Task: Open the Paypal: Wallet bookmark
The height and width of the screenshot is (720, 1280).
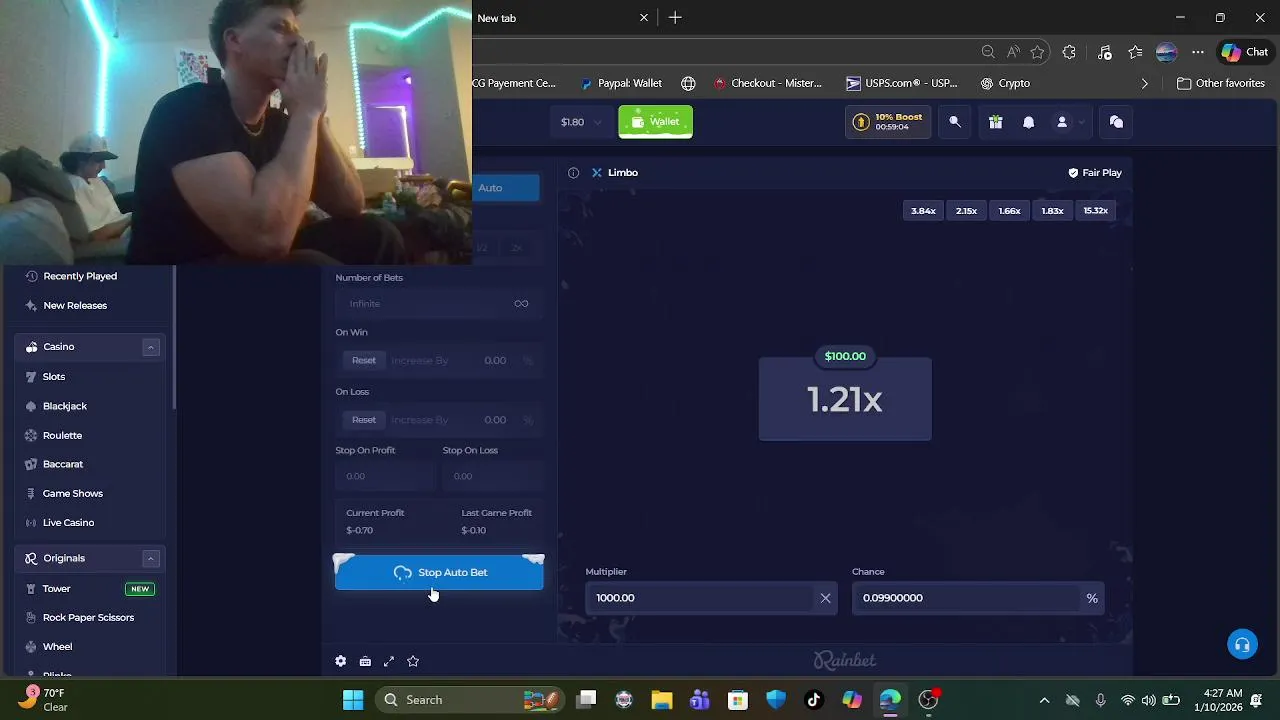Action: coord(621,84)
